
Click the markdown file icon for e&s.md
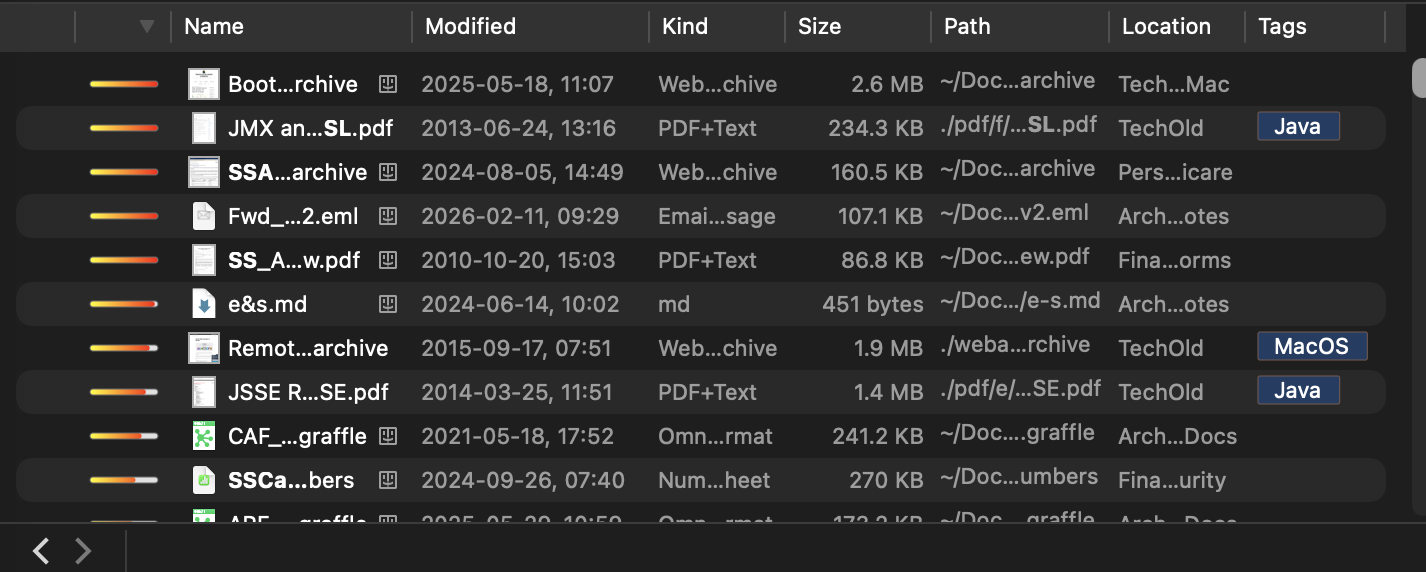(x=204, y=304)
